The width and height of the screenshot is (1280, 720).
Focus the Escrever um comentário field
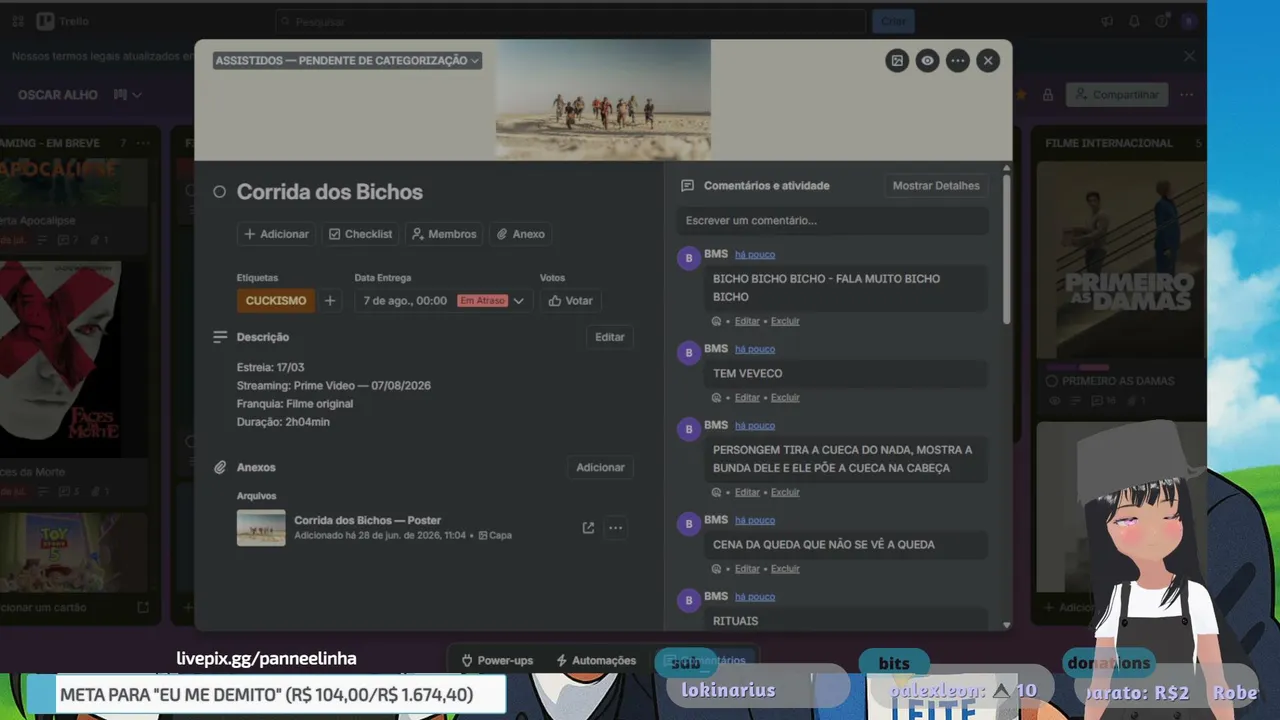pos(832,220)
